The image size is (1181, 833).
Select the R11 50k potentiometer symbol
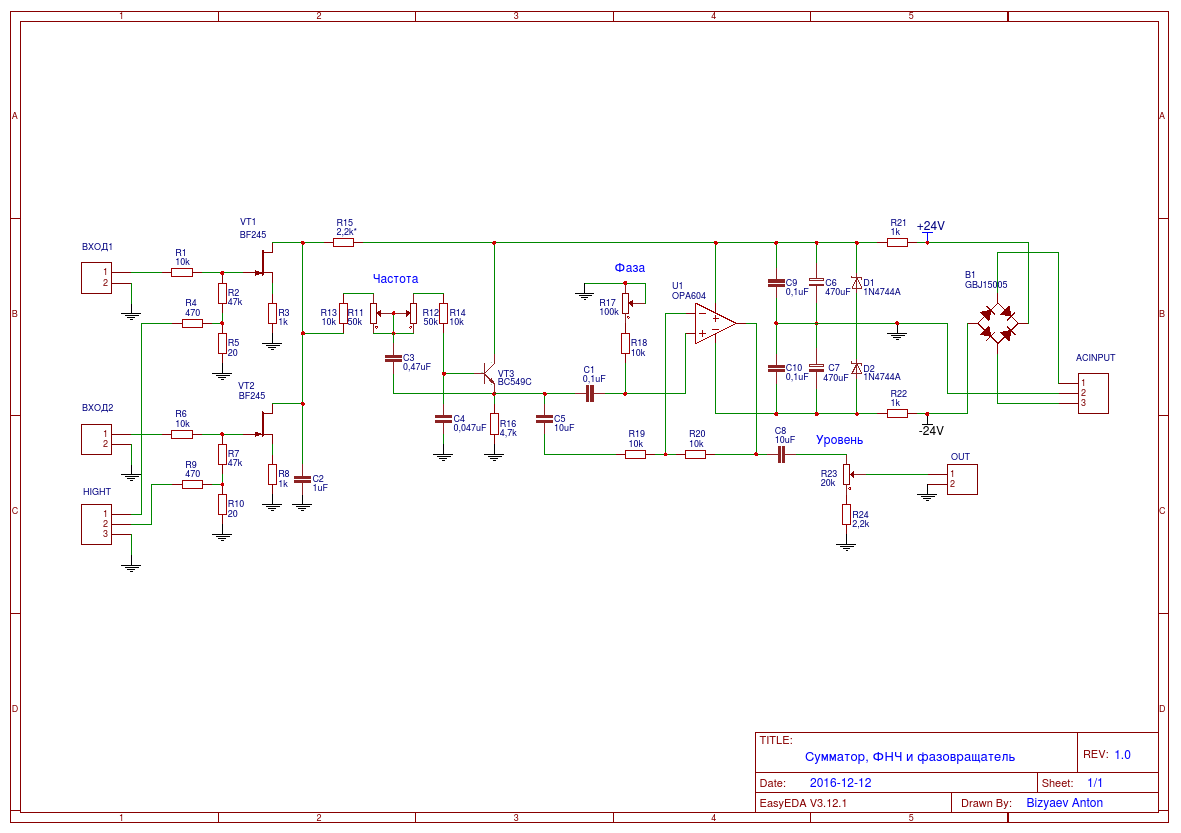tap(375, 313)
